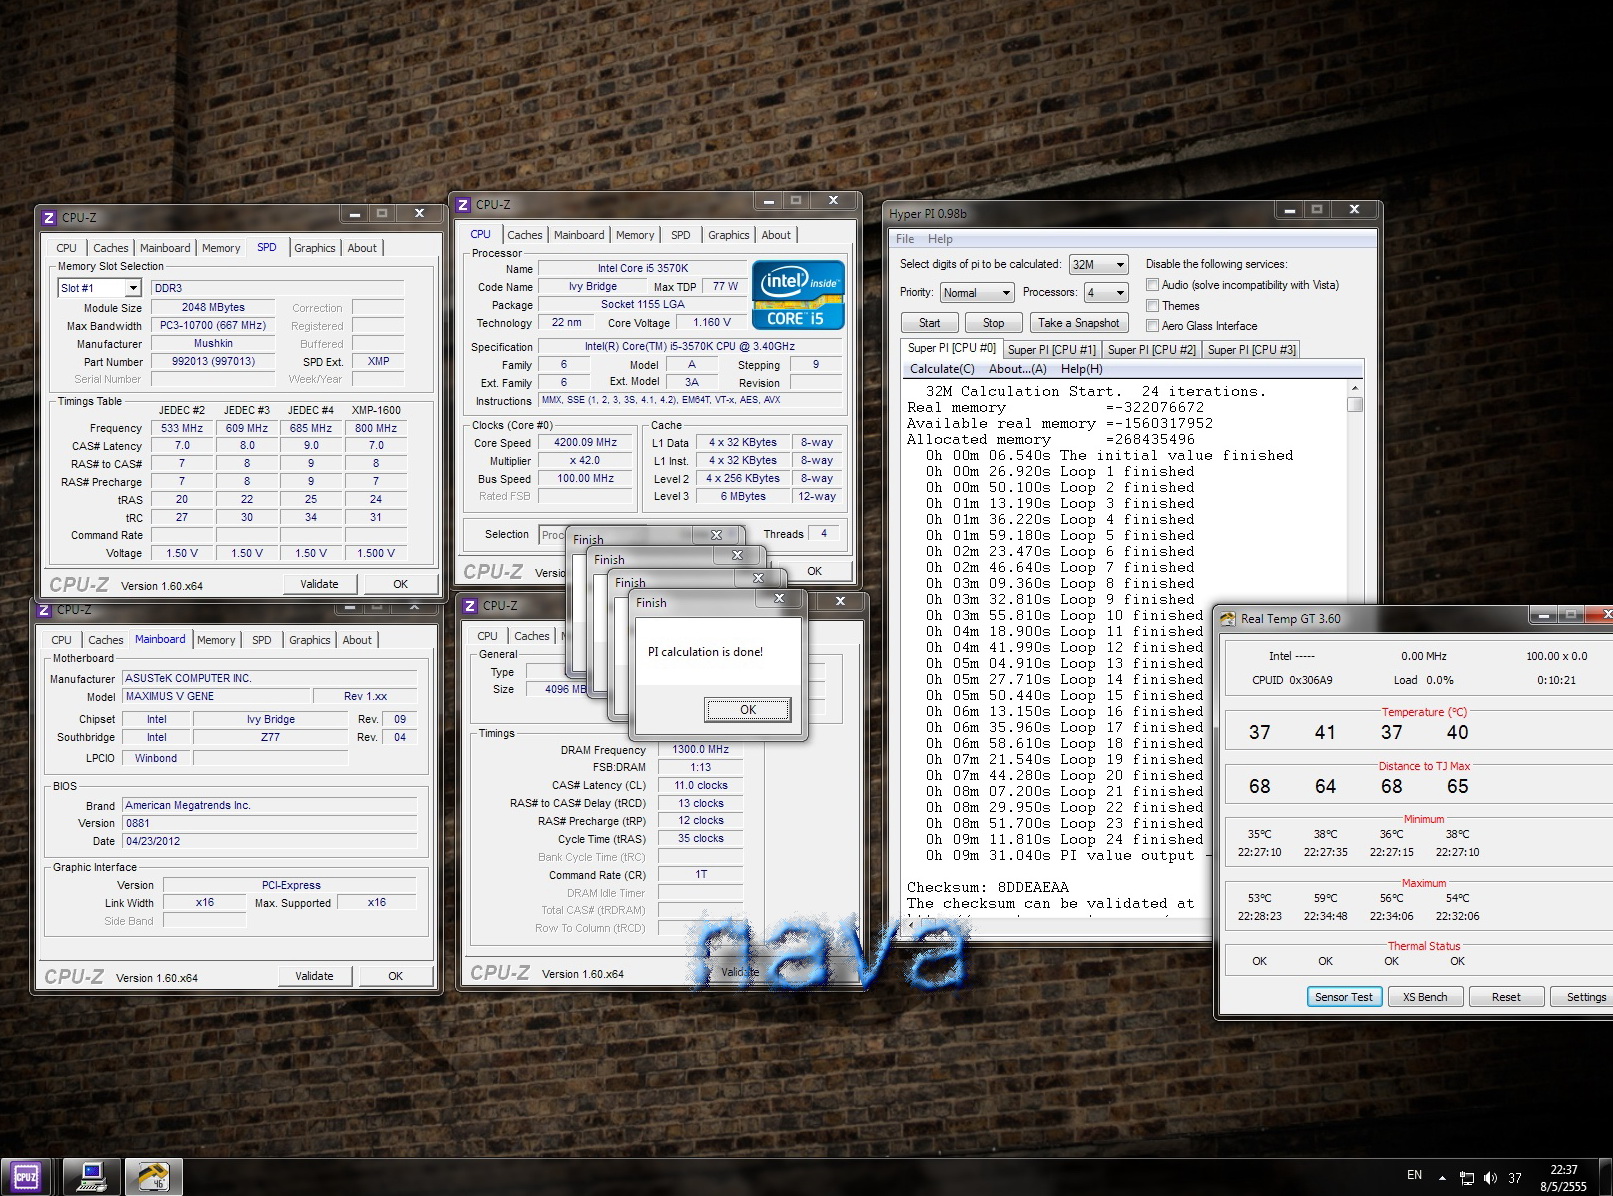Close the CPU-Z SPD window
The height and width of the screenshot is (1196, 1613).
pyautogui.click(x=419, y=213)
